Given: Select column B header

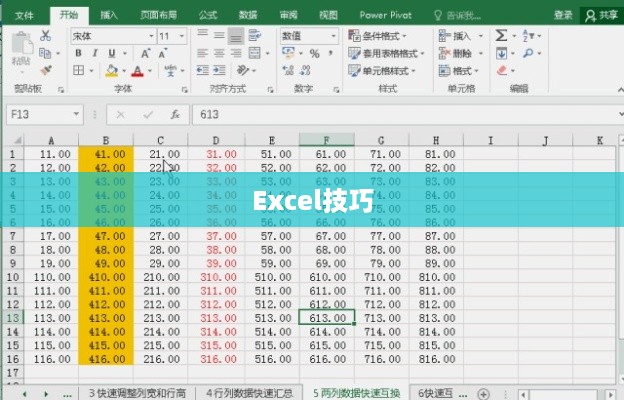Looking at the screenshot, I should coord(106,140).
